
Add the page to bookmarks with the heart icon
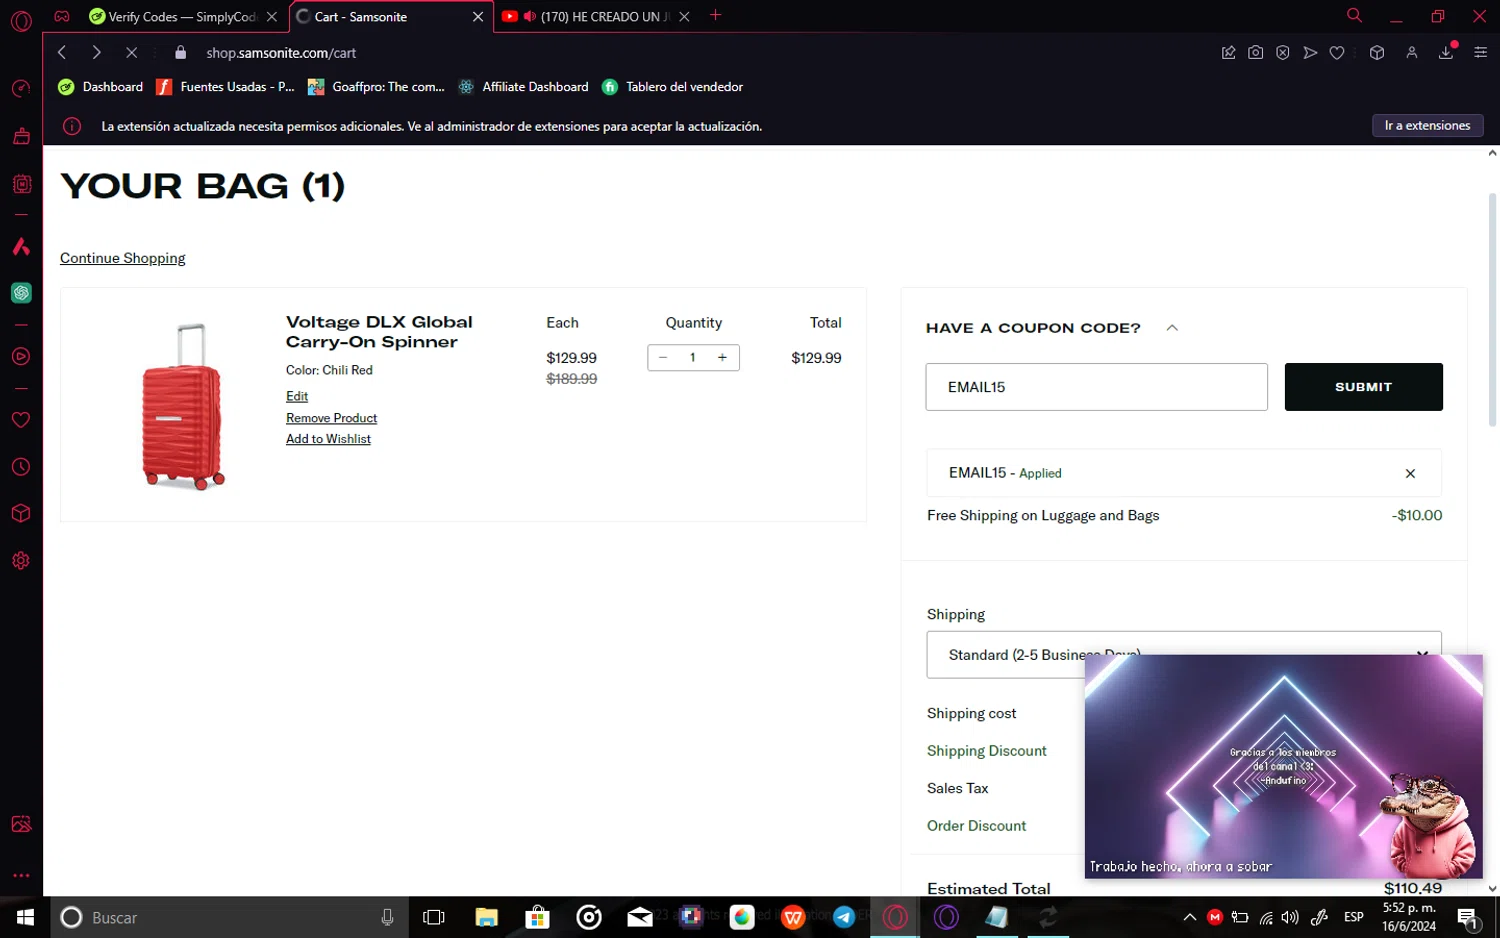[1337, 52]
